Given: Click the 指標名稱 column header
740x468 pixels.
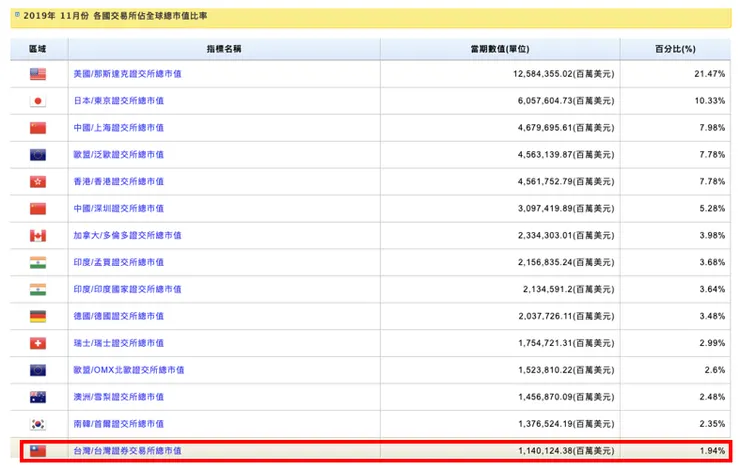Looking at the screenshot, I should 224,49.
